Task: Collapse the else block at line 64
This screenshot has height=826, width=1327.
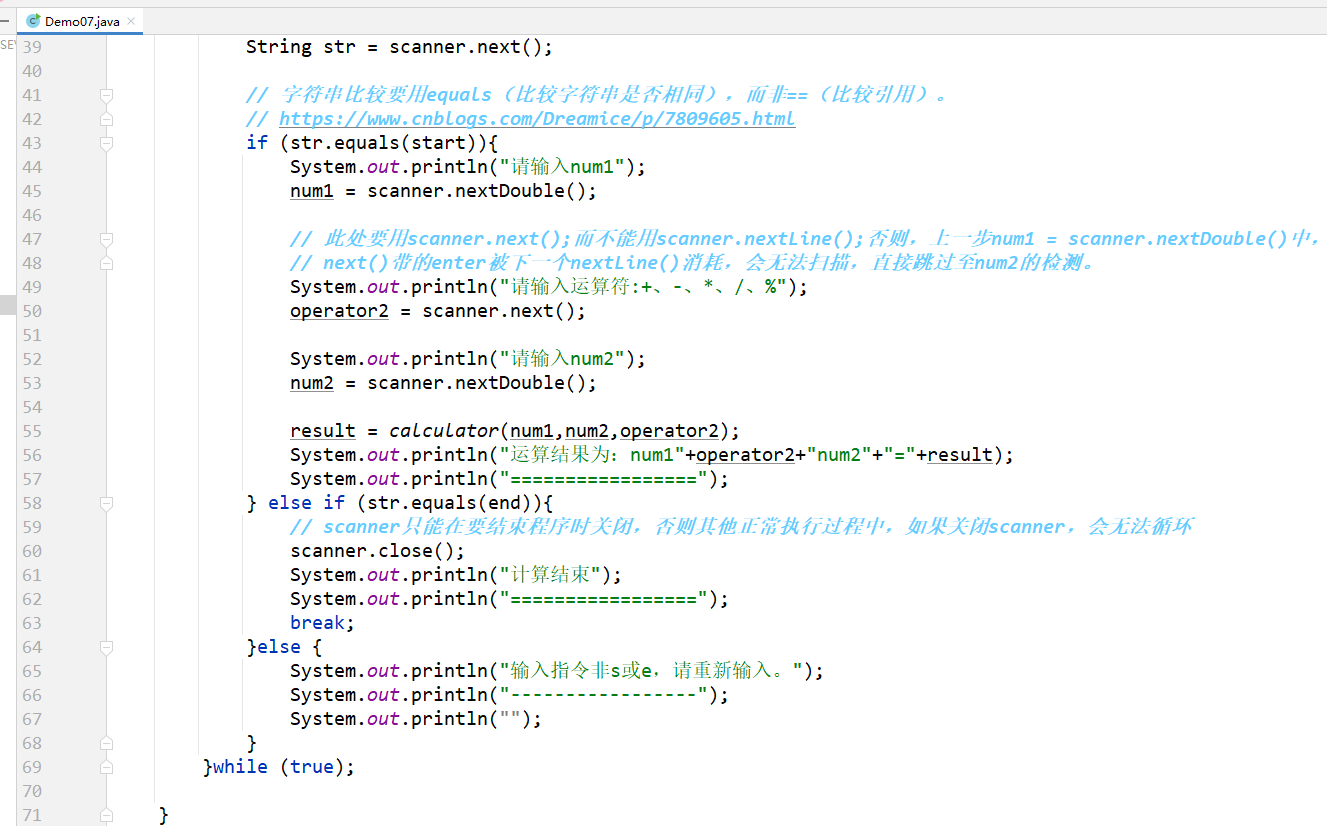Action: pos(106,647)
